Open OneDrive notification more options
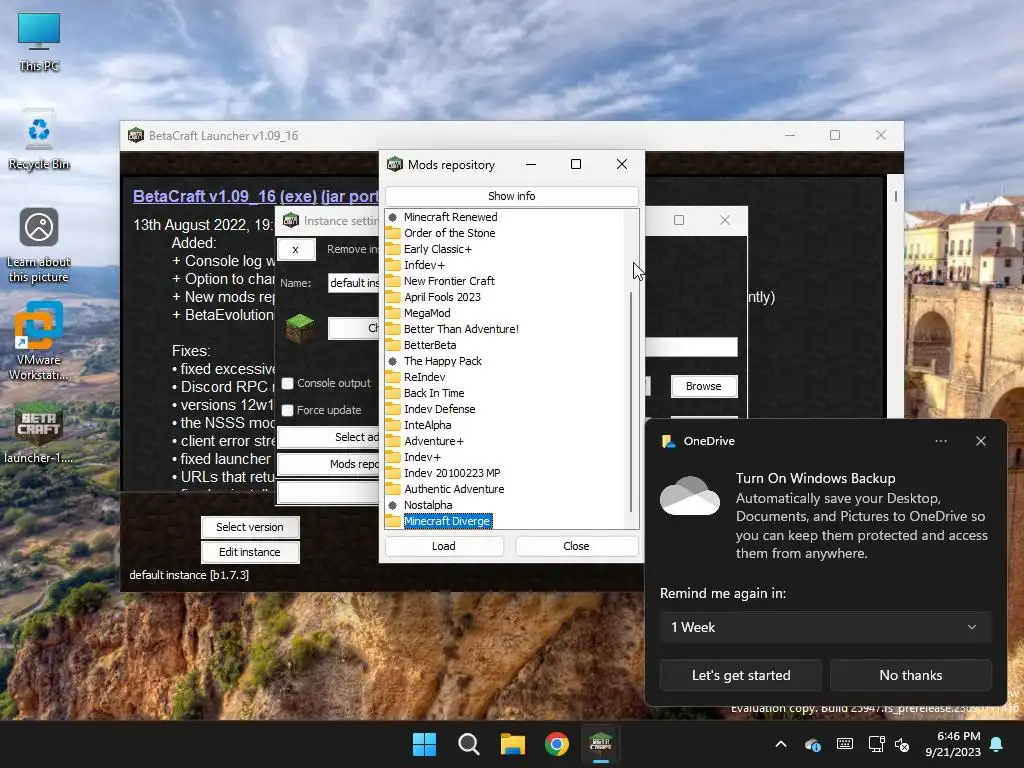The height and width of the screenshot is (768, 1024). click(x=940, y=441)
